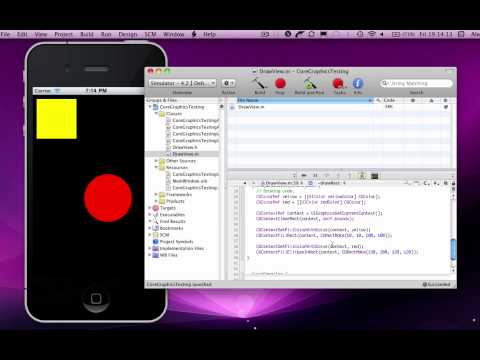480x360 pixels.
Task: Toggle target checkbox for DrawView.m row
Action: click(x=446, y=107)
